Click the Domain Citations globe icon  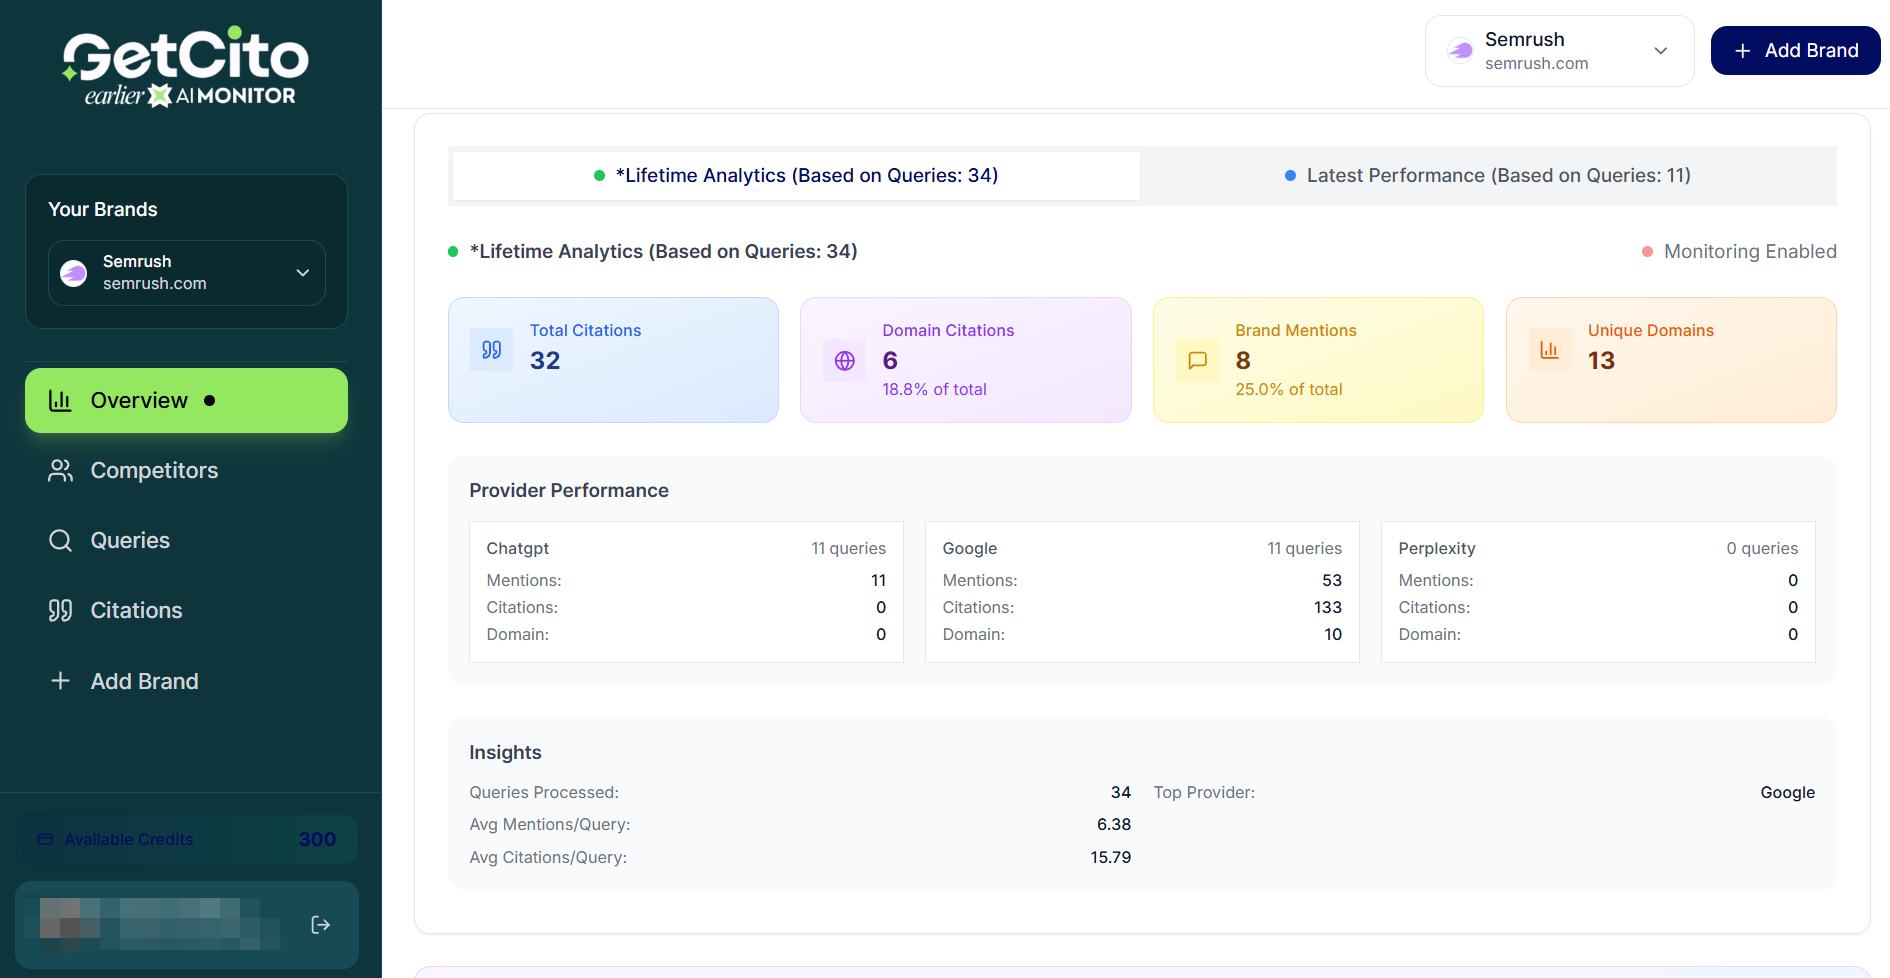coord(845,361)
